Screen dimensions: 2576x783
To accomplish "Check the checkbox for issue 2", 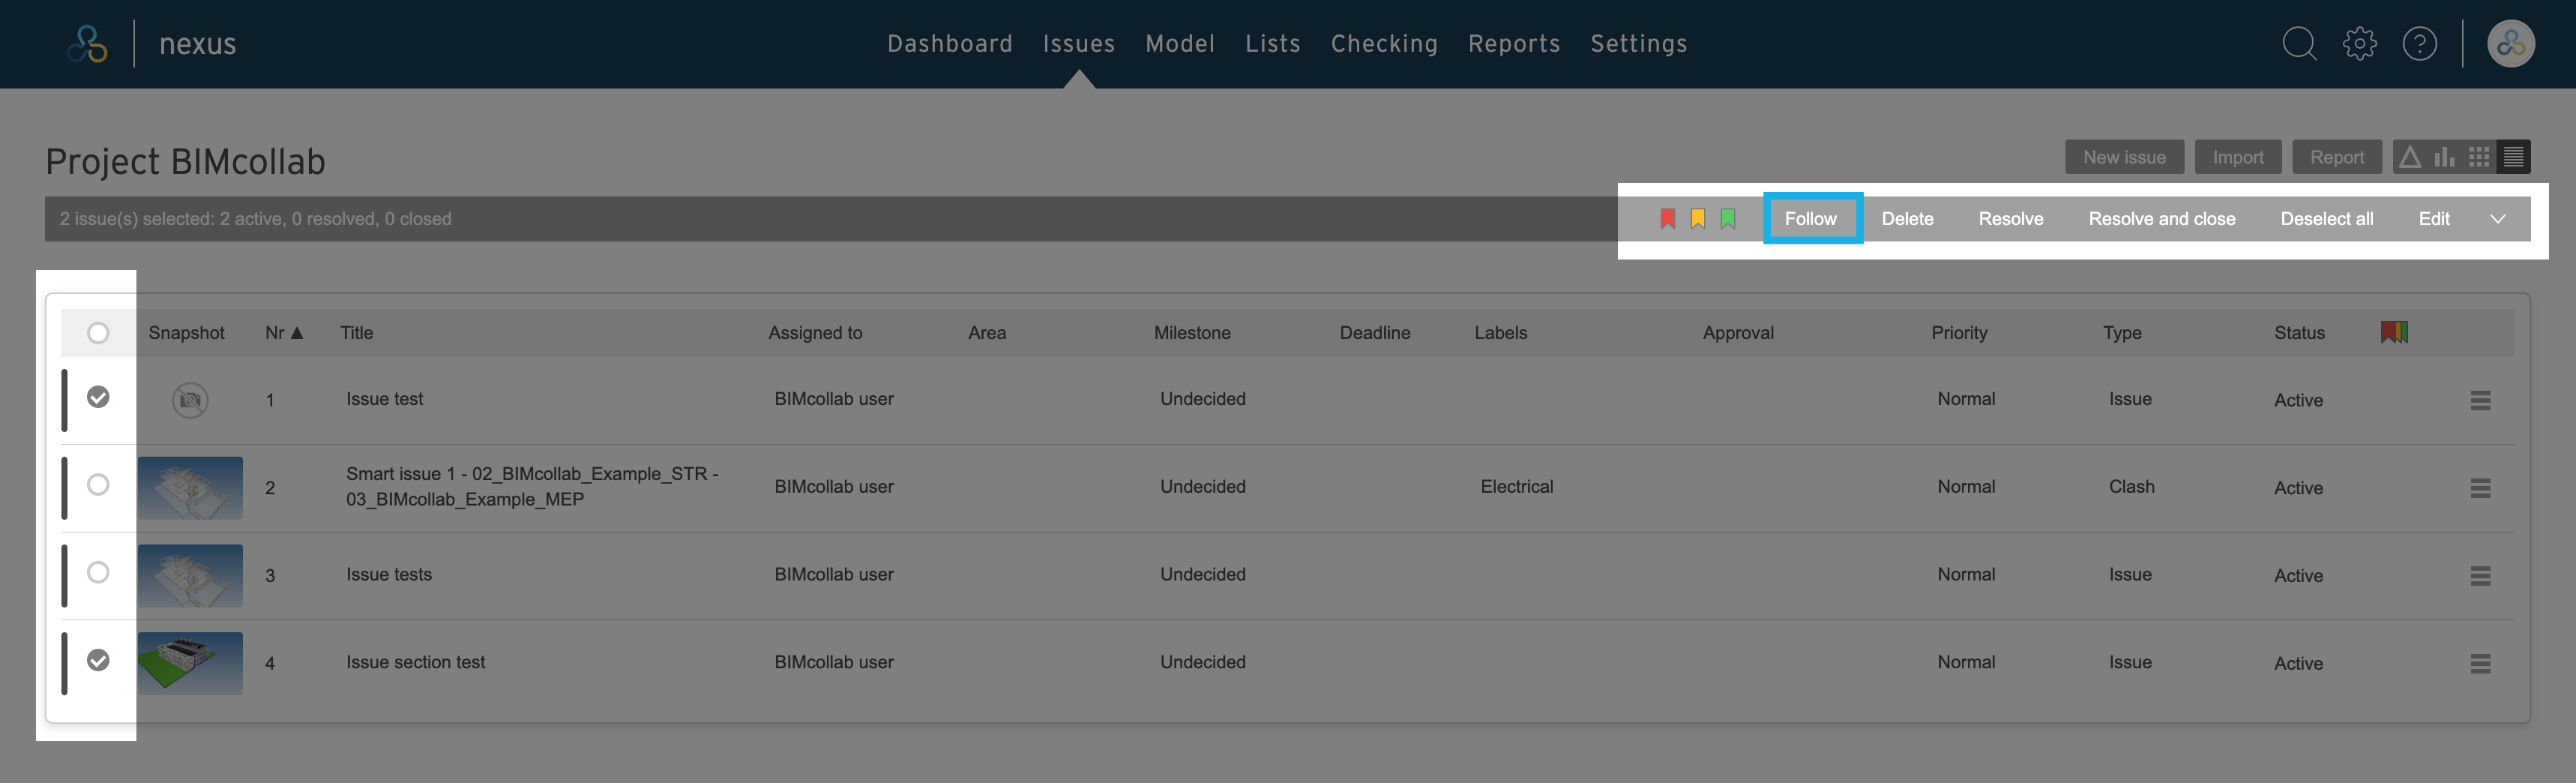I will [98, 485].
